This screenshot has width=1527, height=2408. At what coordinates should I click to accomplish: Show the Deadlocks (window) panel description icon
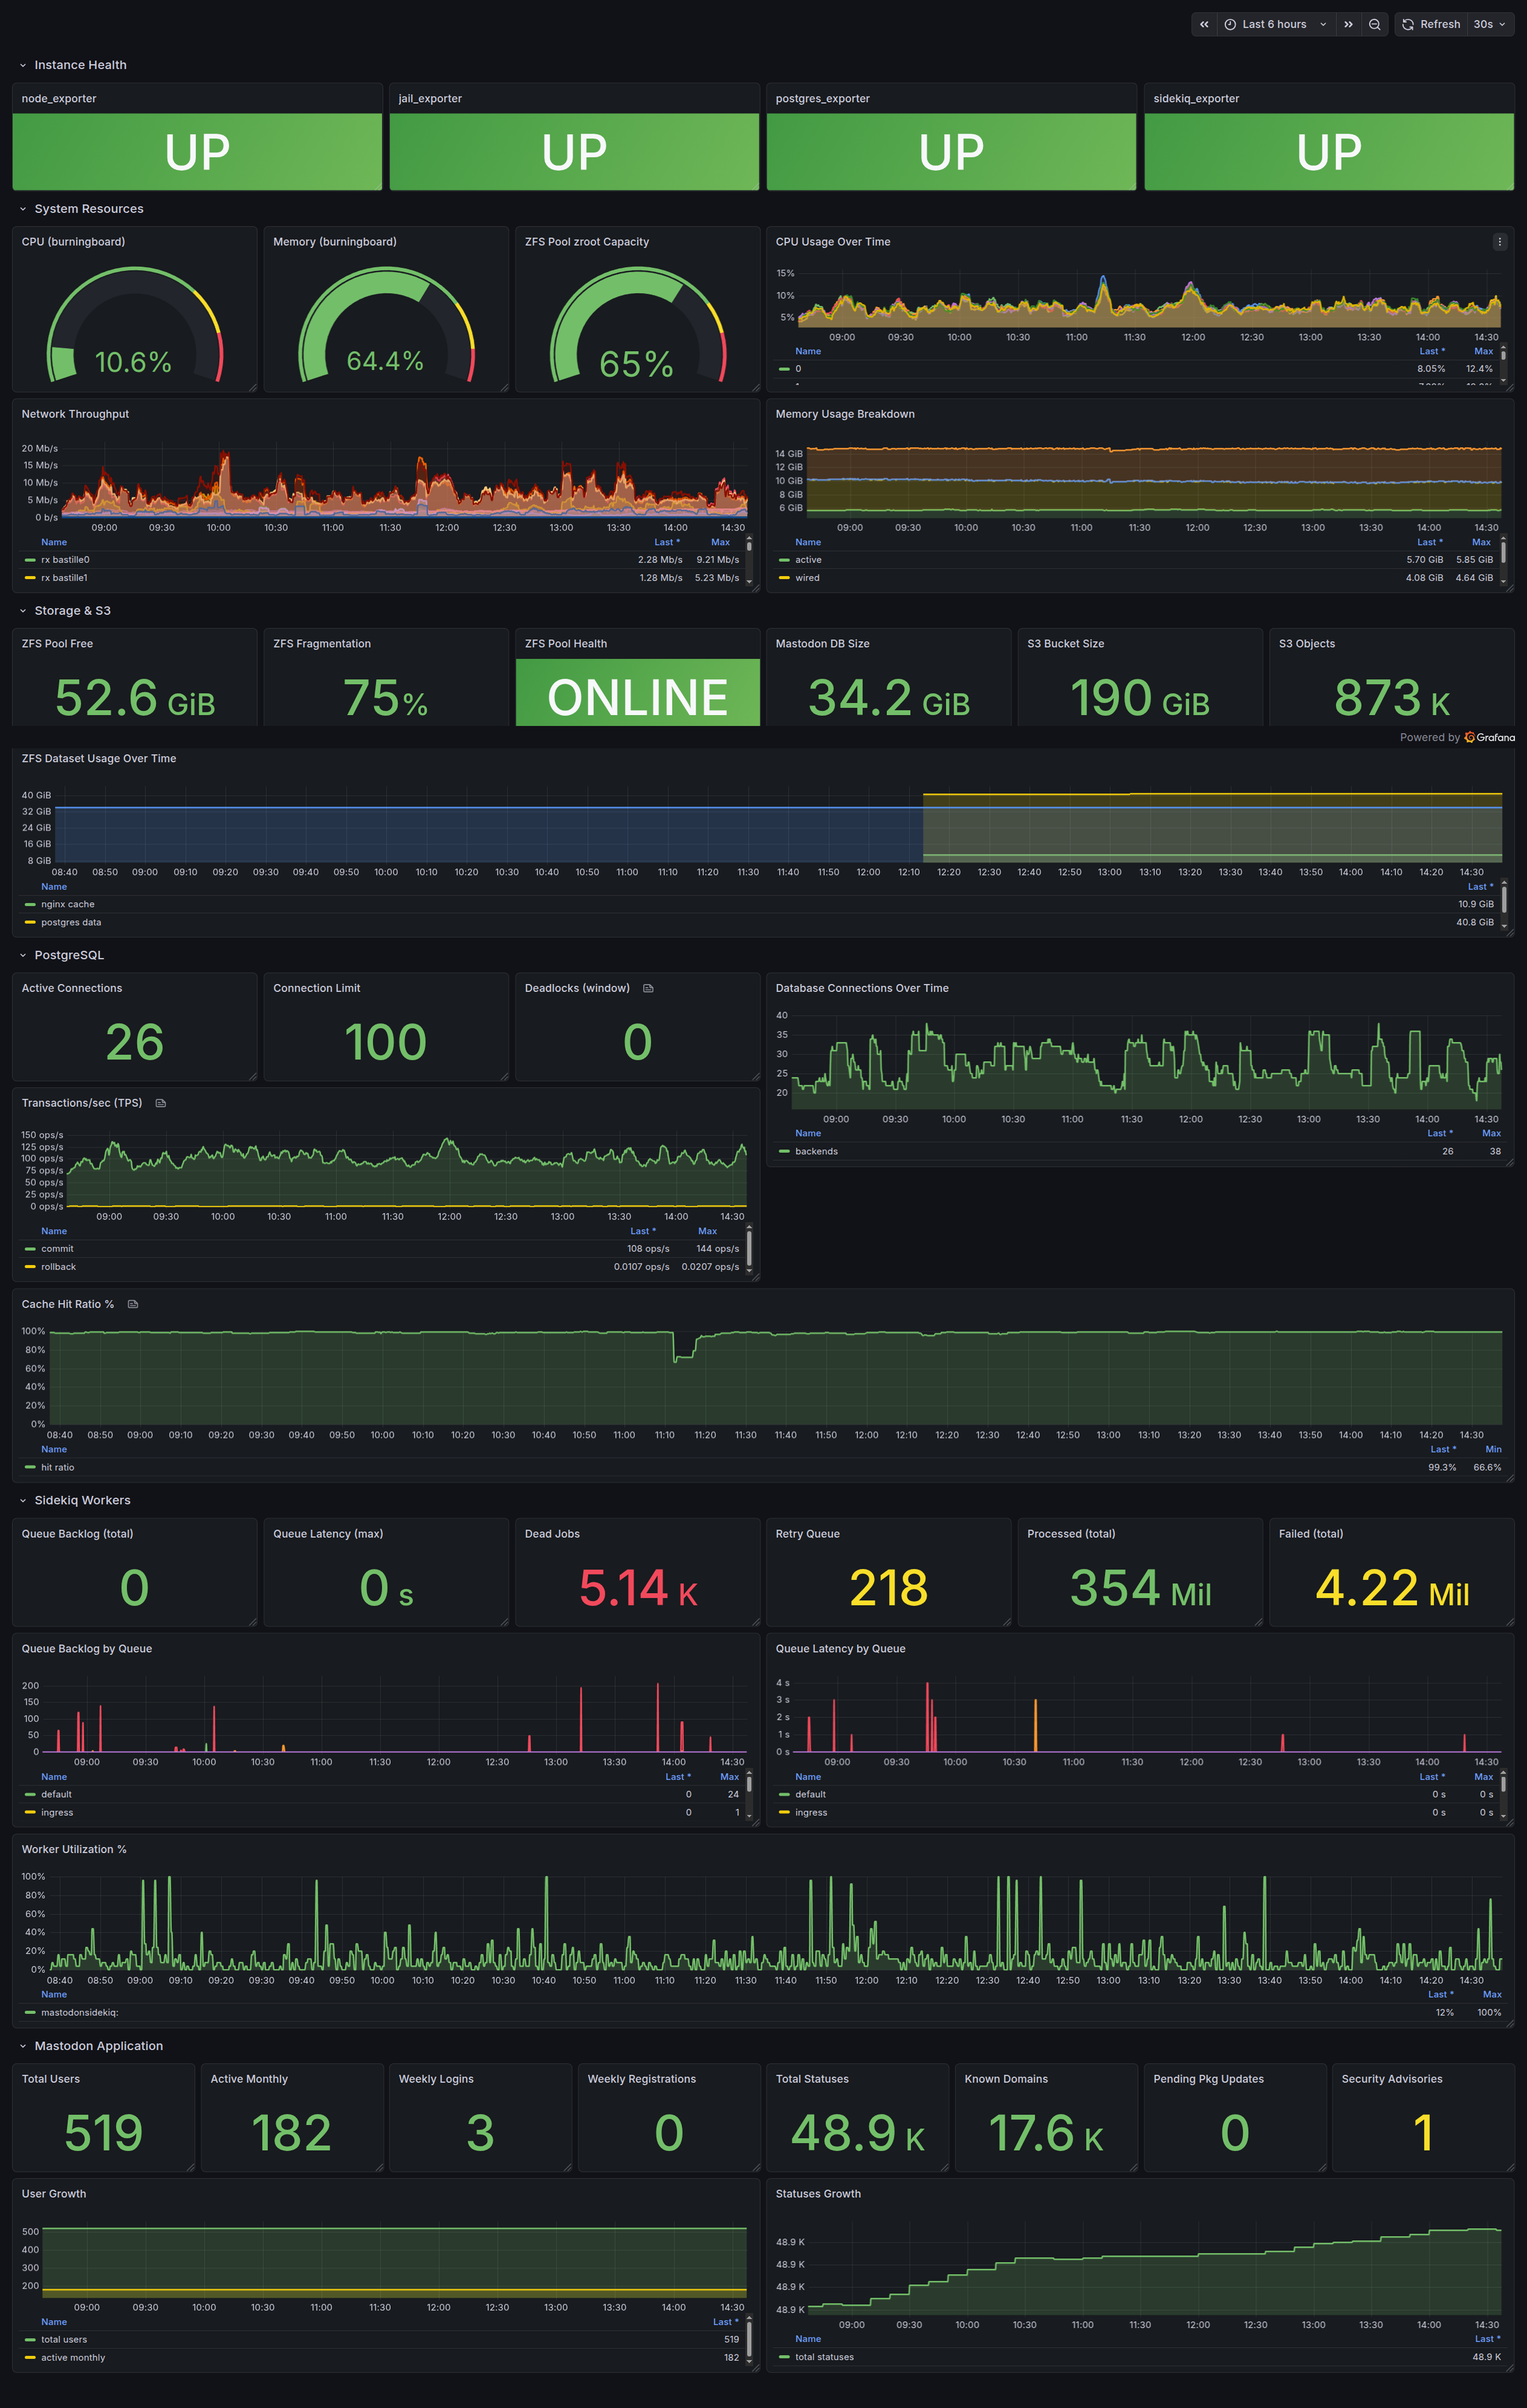648,988
